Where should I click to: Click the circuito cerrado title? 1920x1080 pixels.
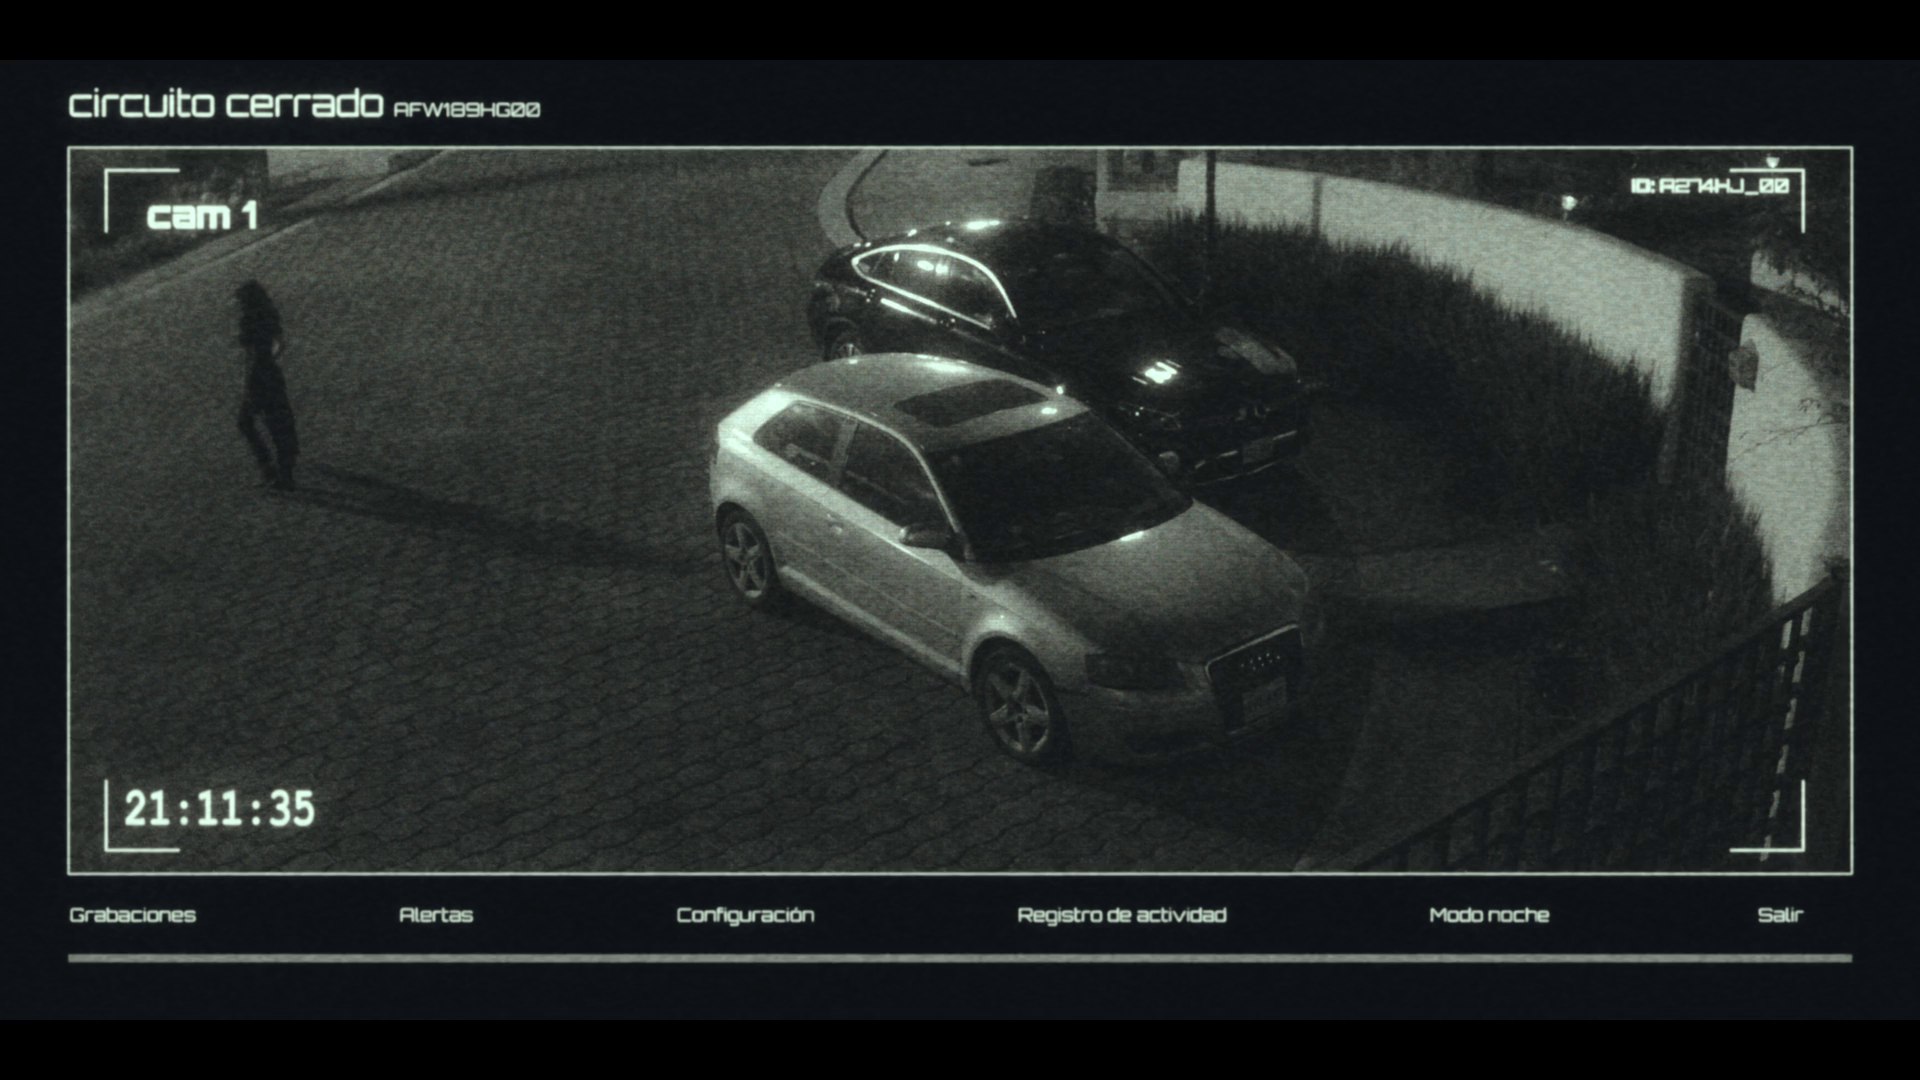pyautogui.click(x=226, y=105)
